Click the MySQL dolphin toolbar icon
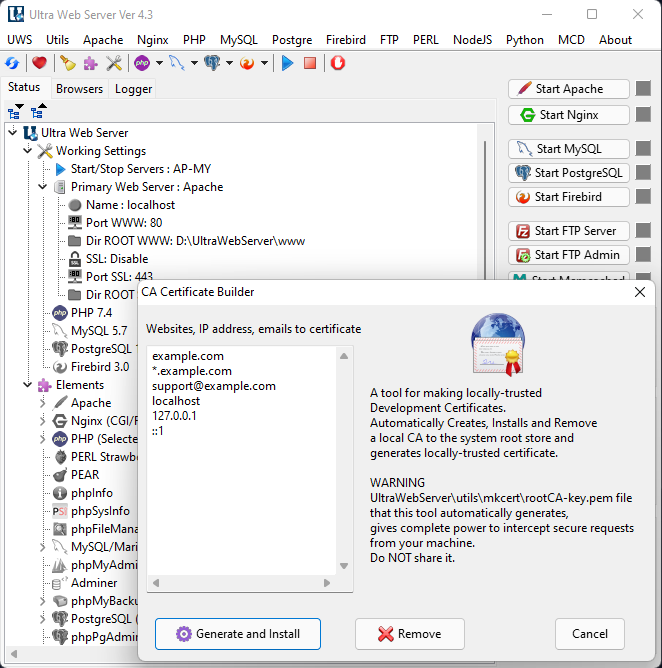 click(x=177, y=63)
